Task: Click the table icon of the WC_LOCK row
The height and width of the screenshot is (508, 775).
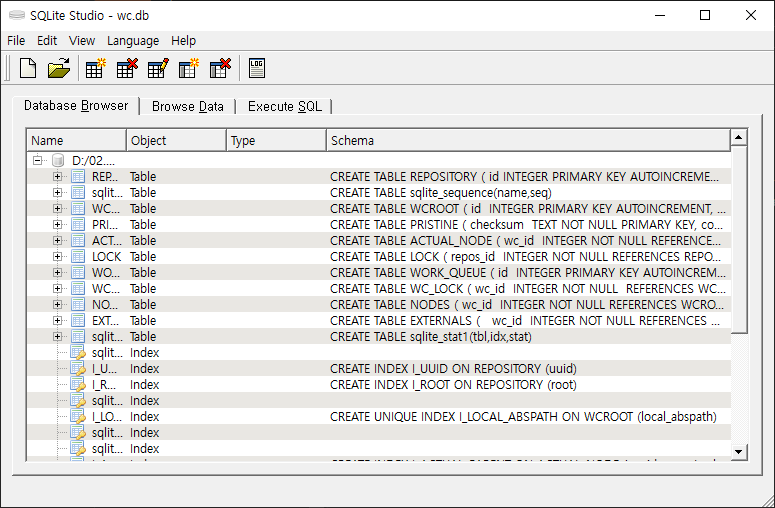Action: [x=78, y=288]
